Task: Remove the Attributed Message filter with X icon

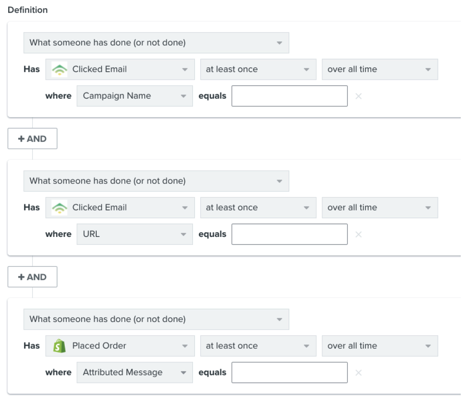Action: click(x=358, y=373)
